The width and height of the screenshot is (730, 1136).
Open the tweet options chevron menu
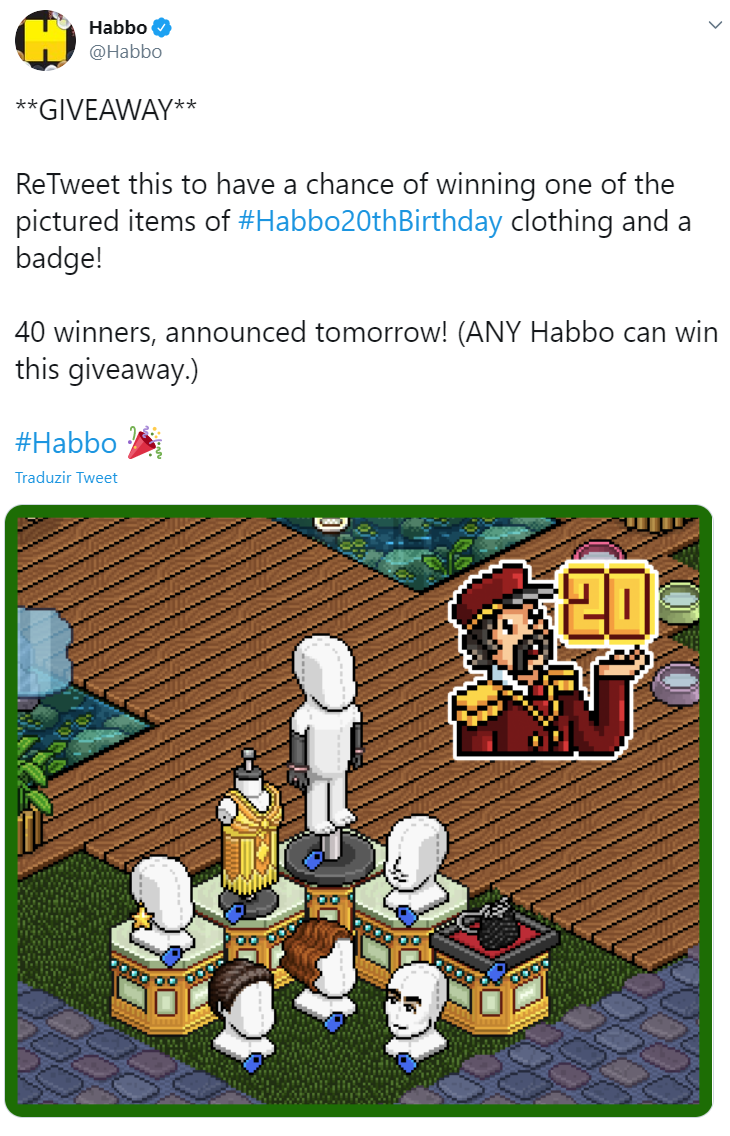(715, 25)
